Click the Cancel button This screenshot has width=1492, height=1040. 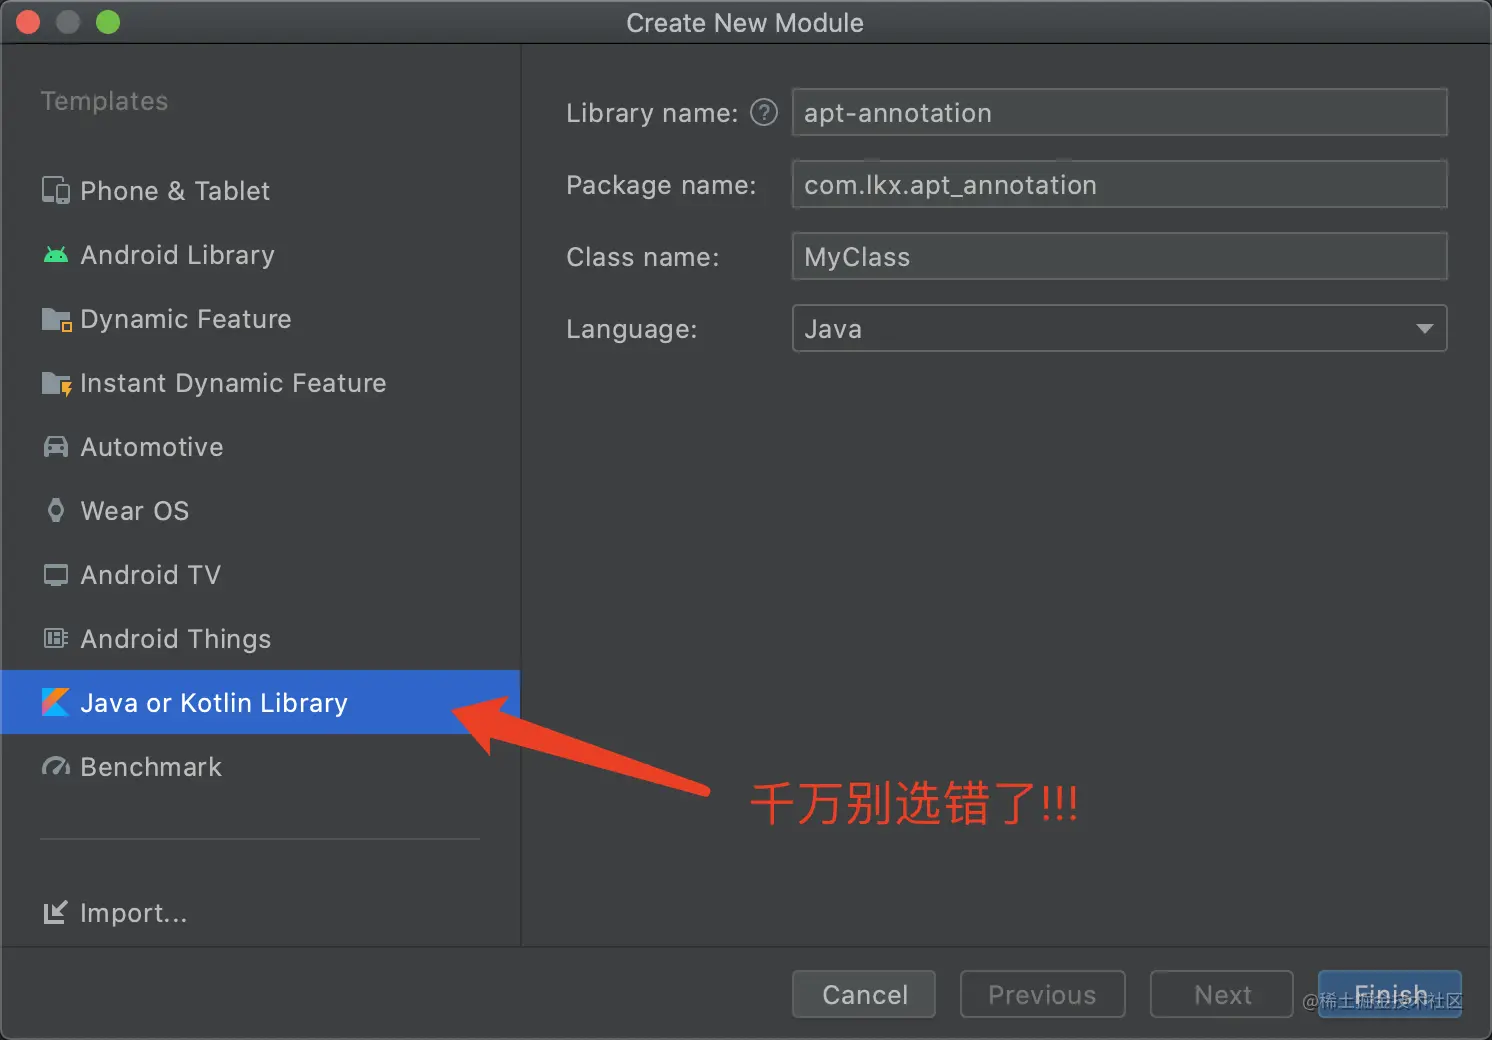point(864,994)
